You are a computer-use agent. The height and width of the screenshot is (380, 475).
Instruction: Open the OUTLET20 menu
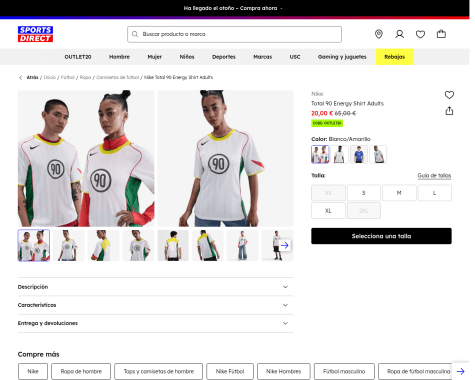pyautogui.click(x=78, y=57)
